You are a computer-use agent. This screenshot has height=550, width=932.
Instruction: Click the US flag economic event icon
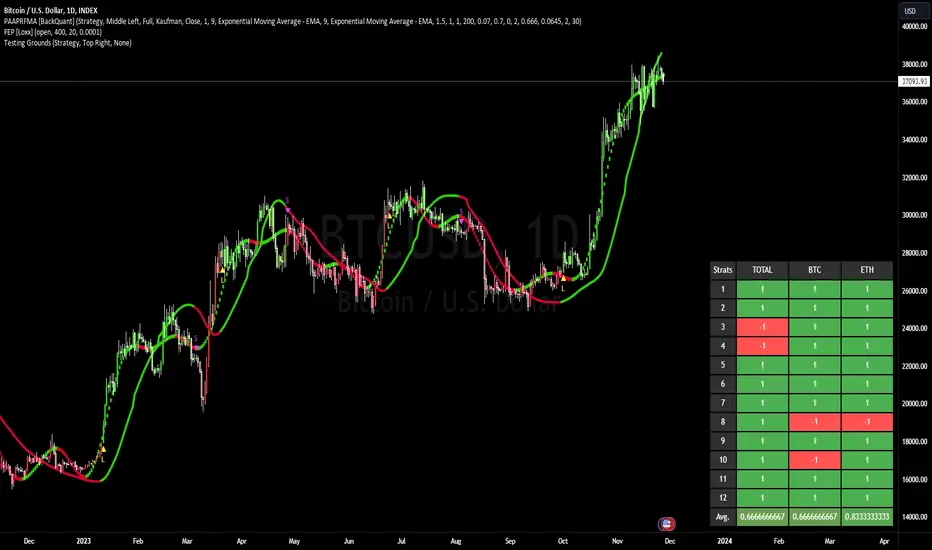[x=666, y=524]
